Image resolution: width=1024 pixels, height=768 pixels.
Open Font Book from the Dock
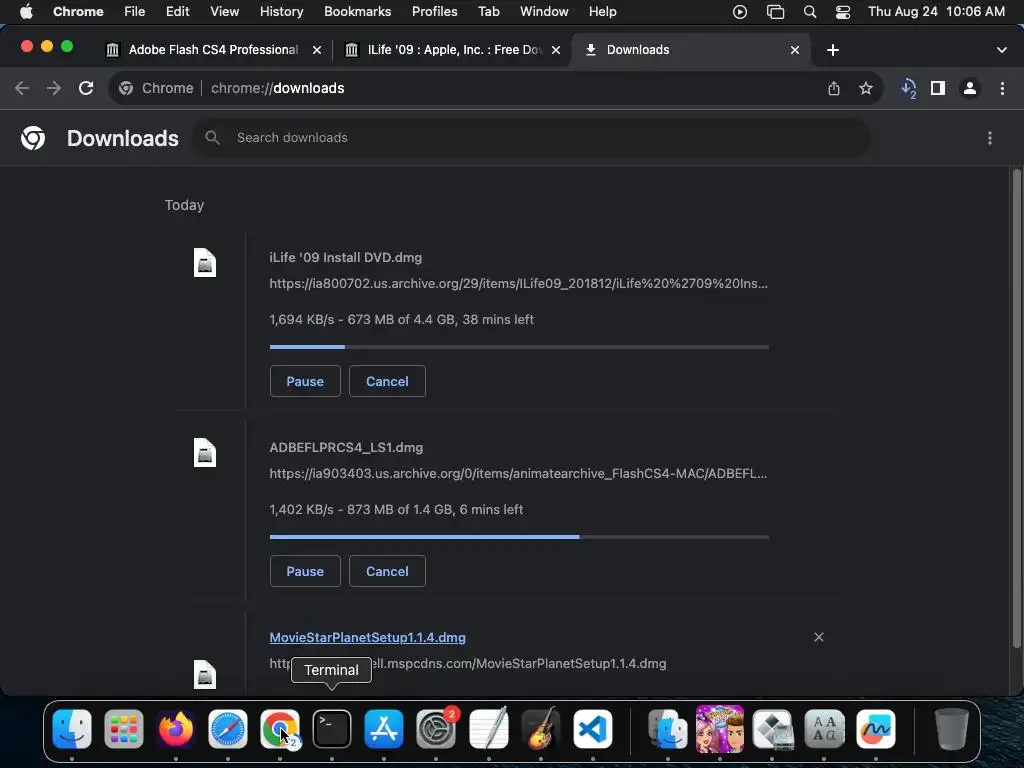(x=824, y=728)
